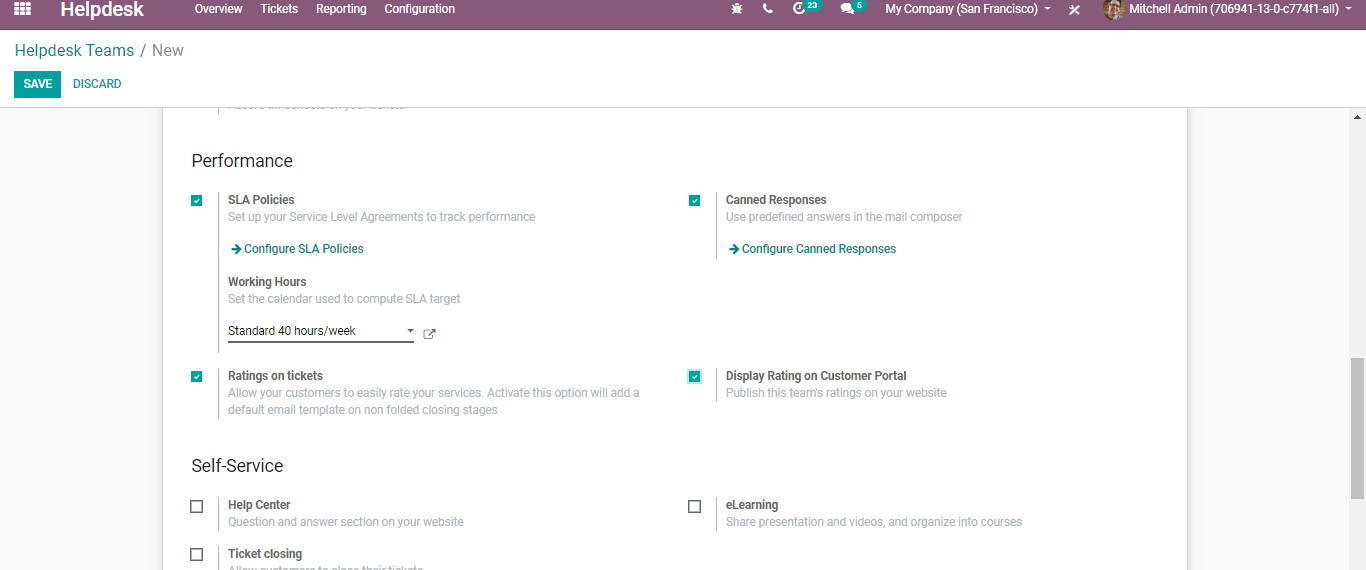
Task: Open the conversations chat icon
Action: coord(848,9)
